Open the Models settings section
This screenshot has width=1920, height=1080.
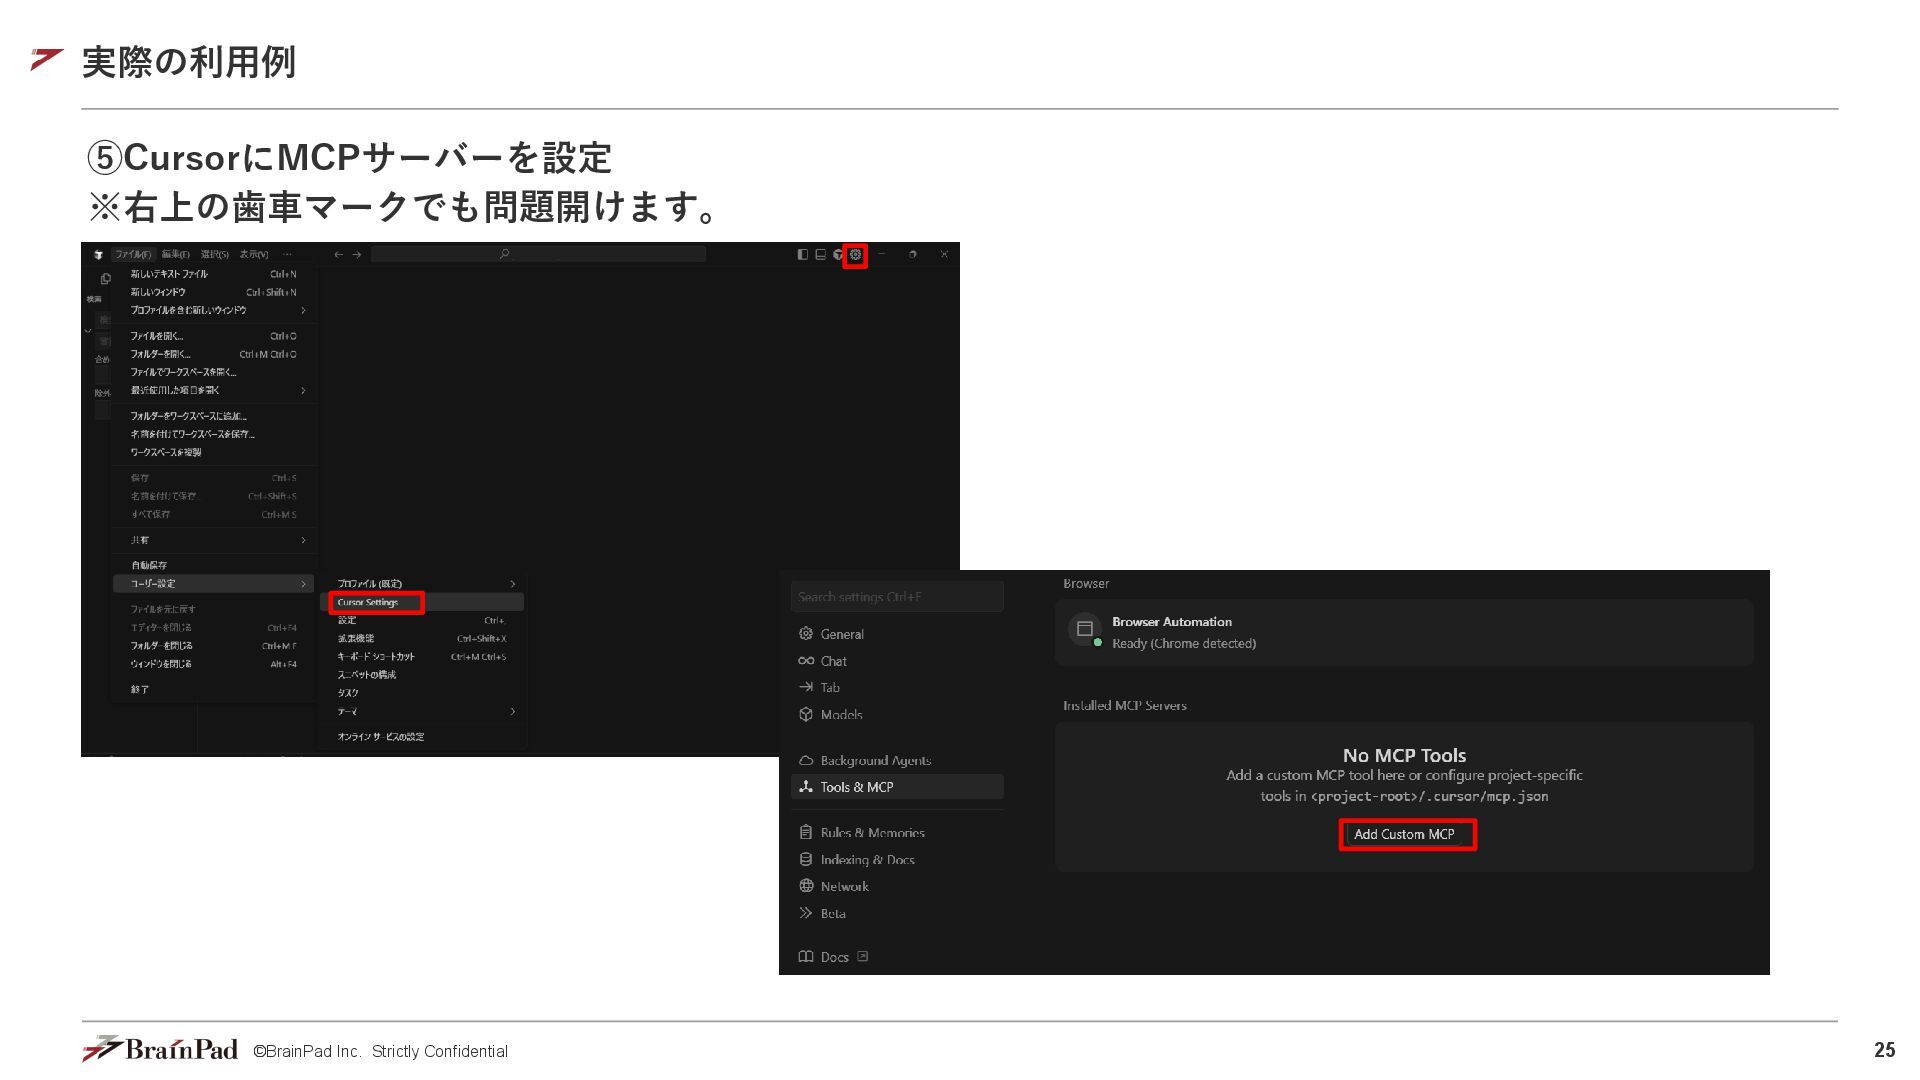coord(840,714)
